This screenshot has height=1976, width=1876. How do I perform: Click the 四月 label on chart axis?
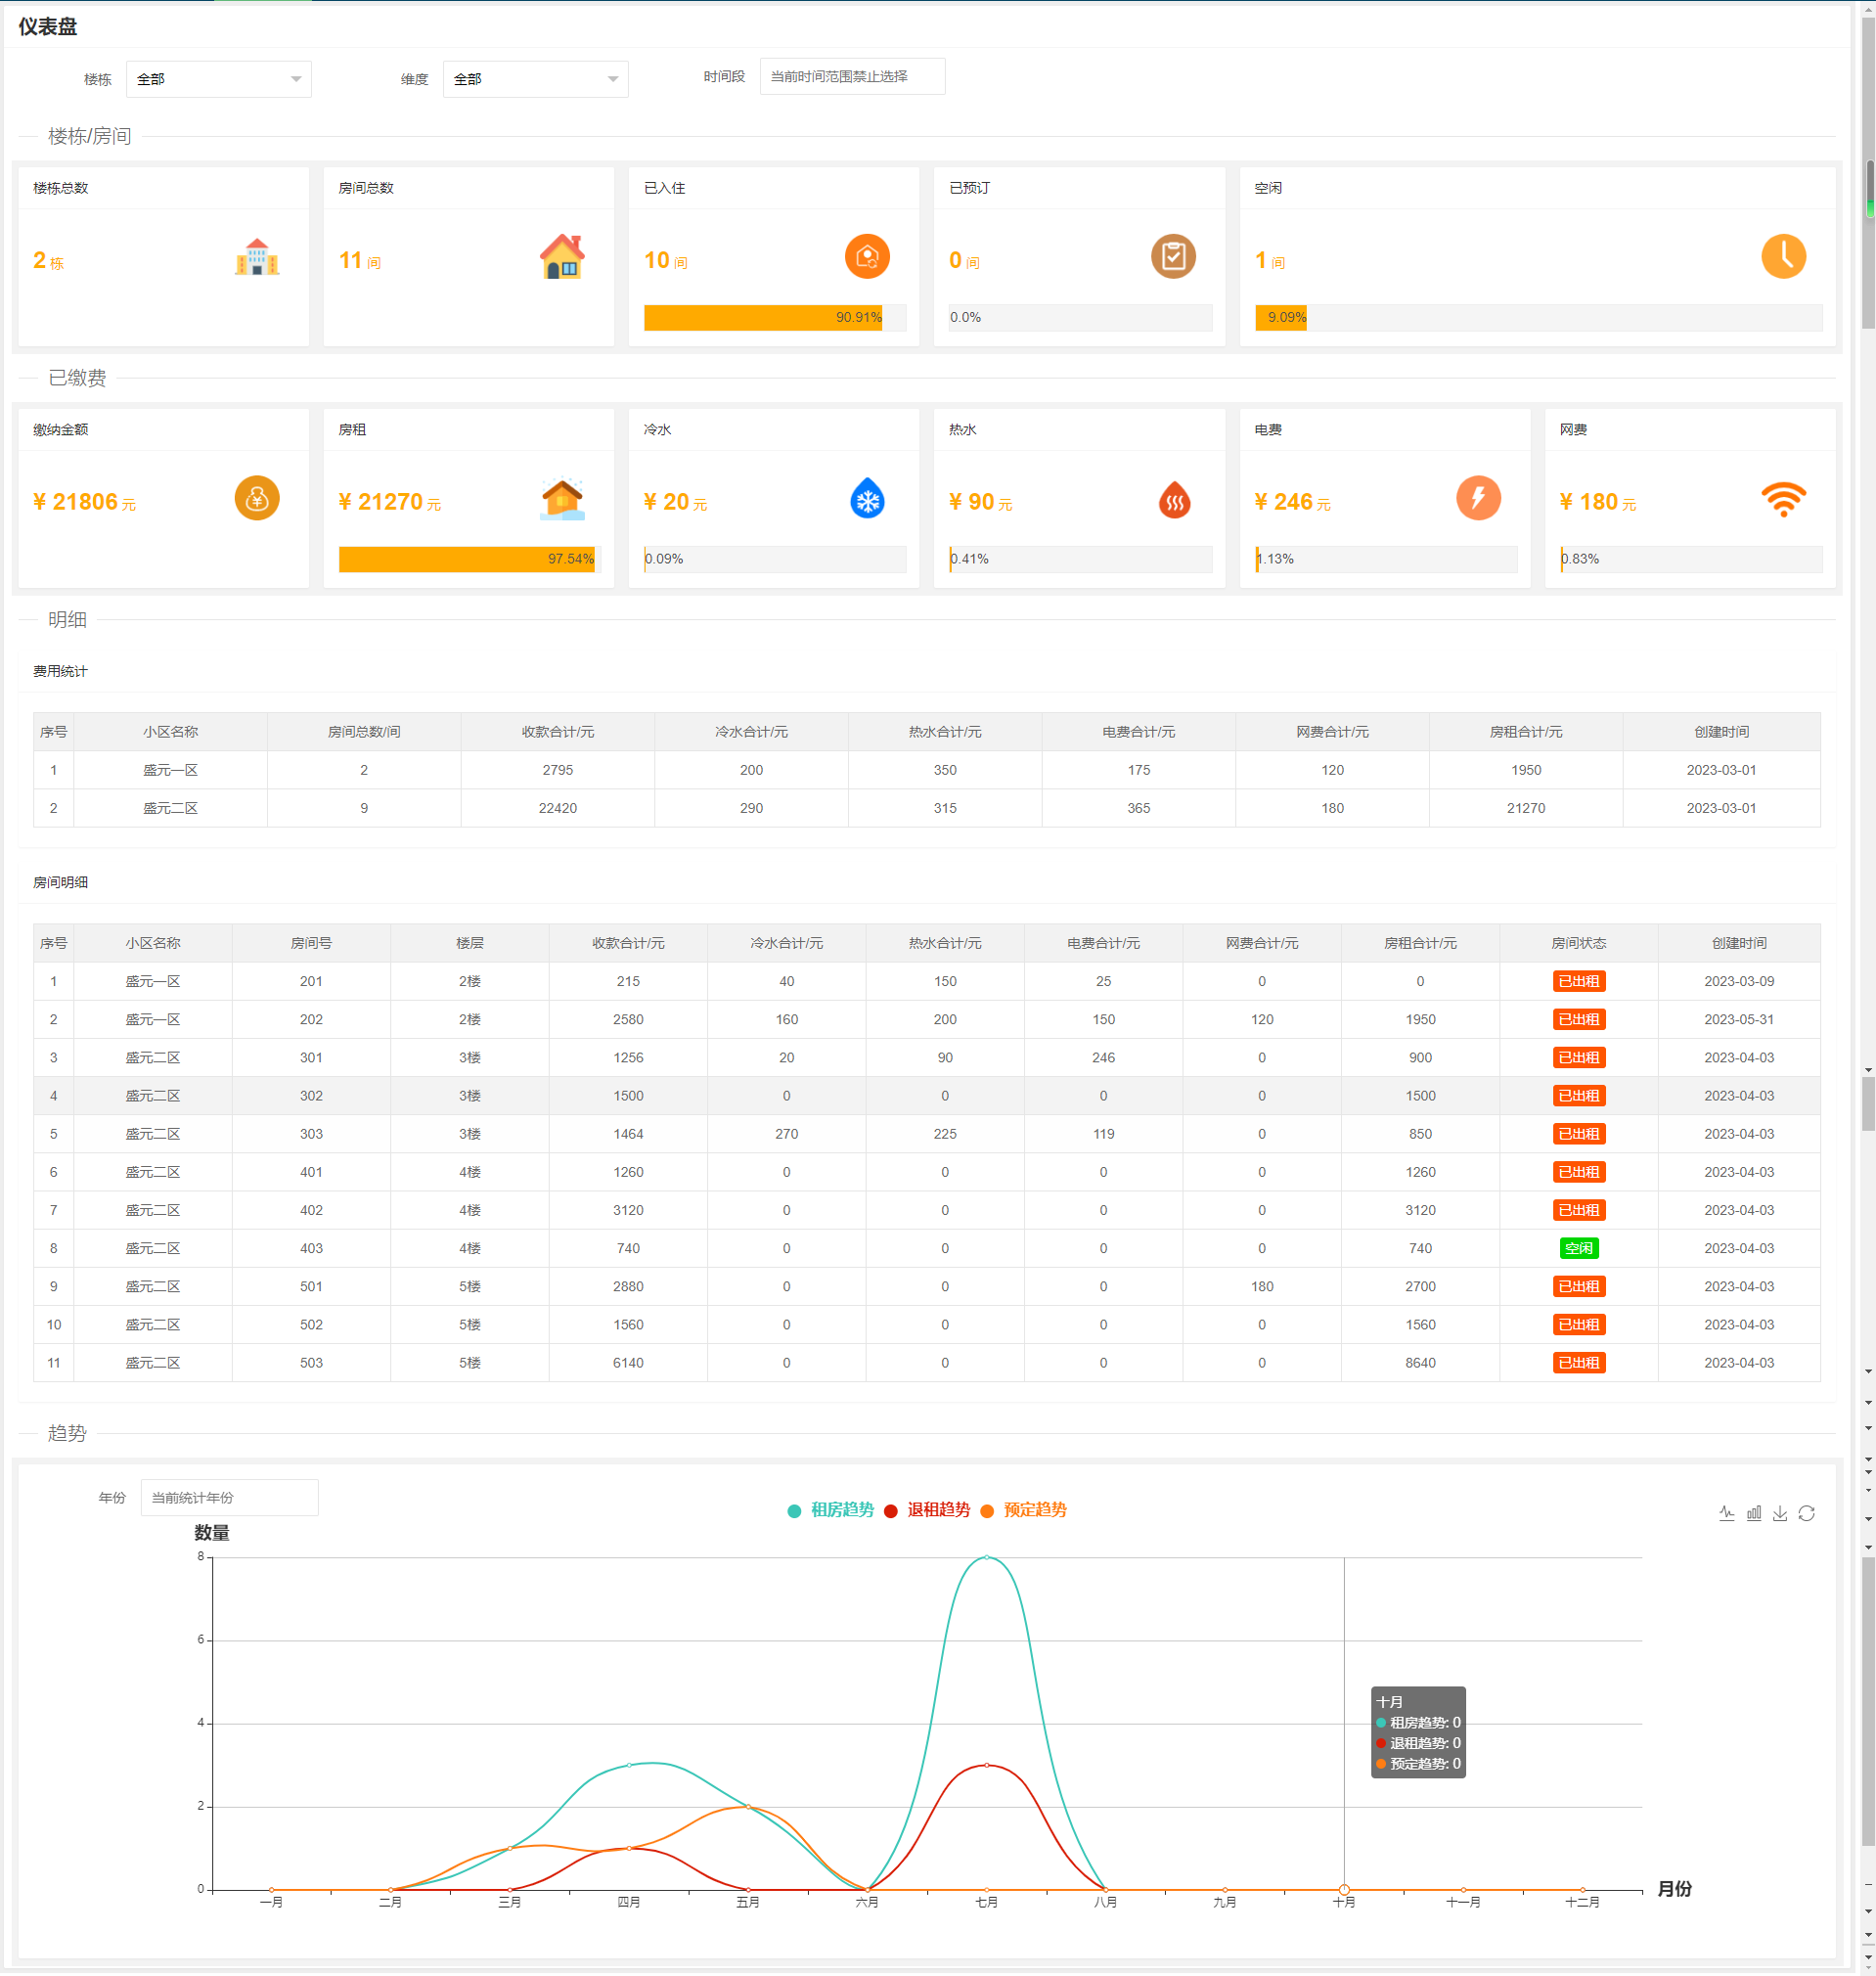point(628,1902)
